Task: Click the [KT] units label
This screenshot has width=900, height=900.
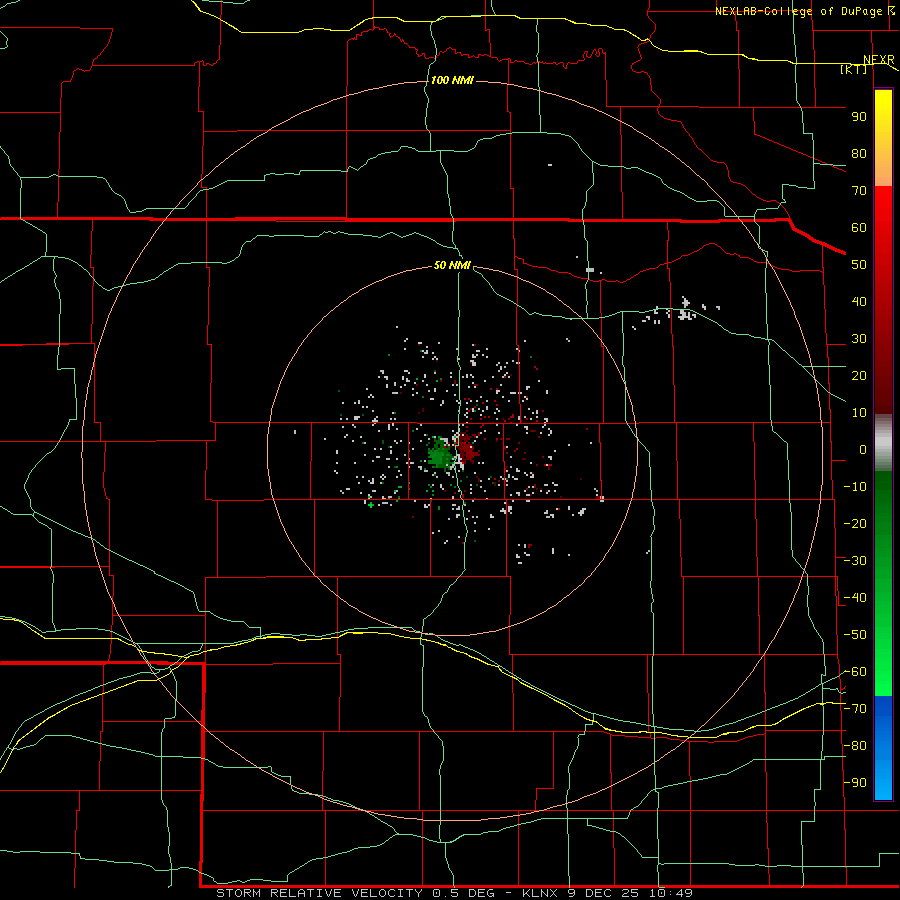Action: [x=854, y=69]
